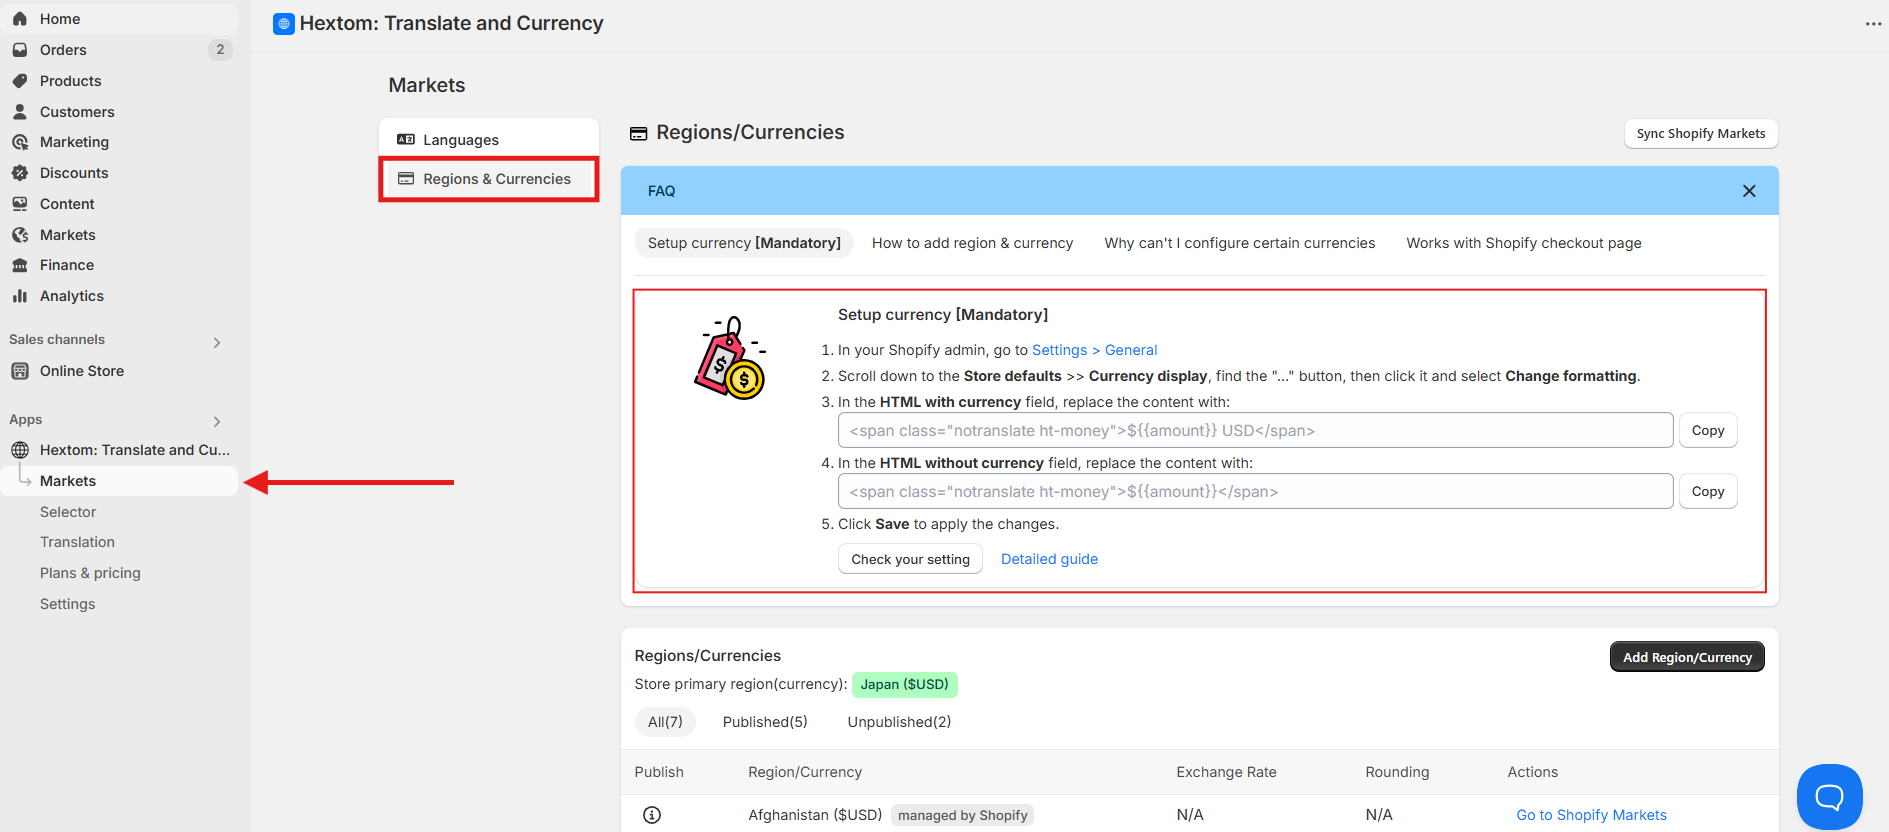The width and height of the screenshot is (1889, 832).
Task: Open Settings under Hextom app
Action: tap(67, 604)
